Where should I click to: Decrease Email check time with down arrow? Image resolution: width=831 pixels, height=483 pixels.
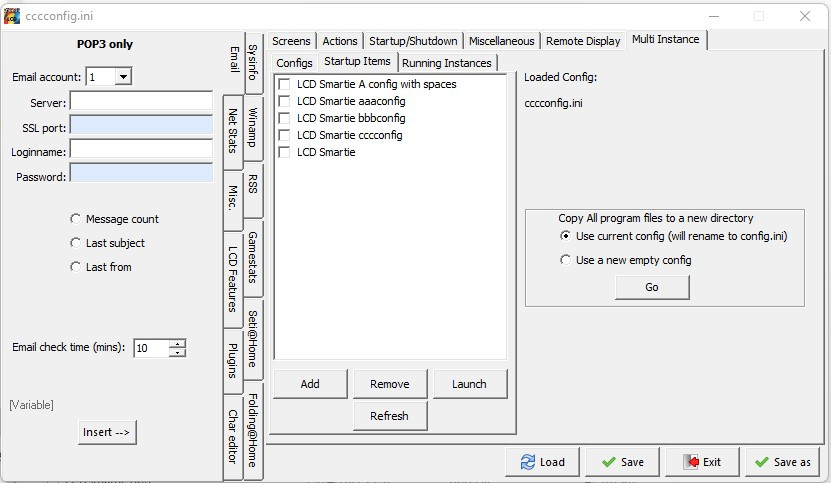[x=178, y=353]
